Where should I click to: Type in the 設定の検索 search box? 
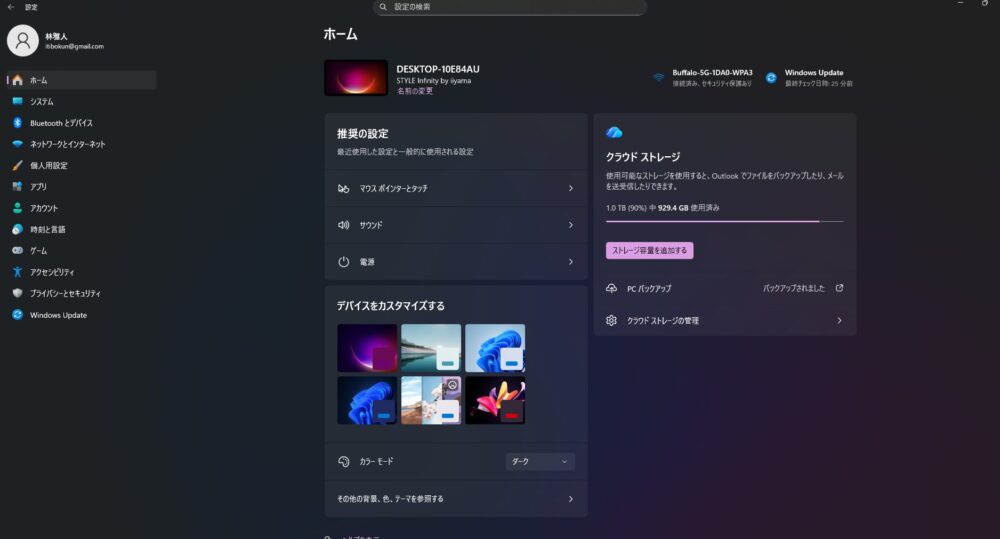510,7
